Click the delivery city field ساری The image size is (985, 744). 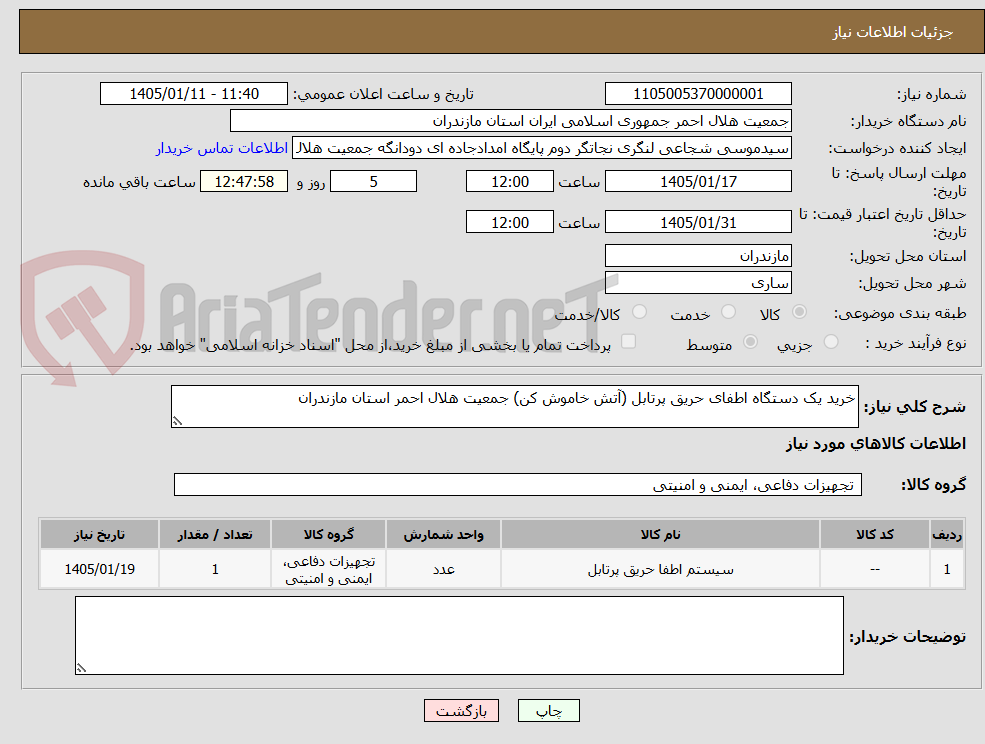point(698,283)
